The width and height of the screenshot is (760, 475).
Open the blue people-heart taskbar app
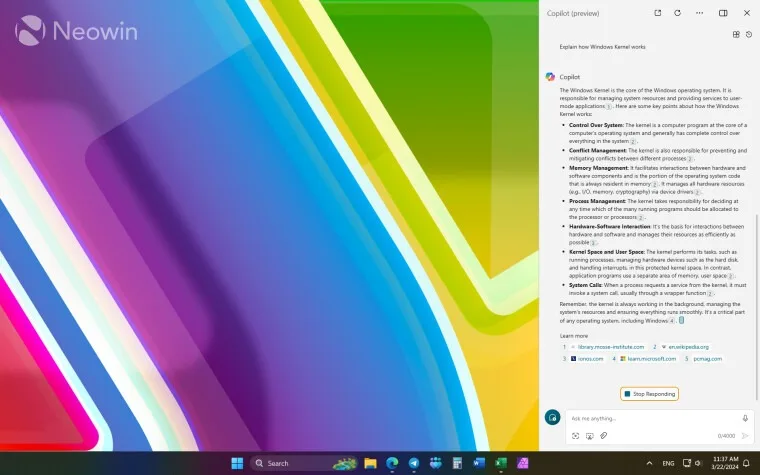[436, 463]
